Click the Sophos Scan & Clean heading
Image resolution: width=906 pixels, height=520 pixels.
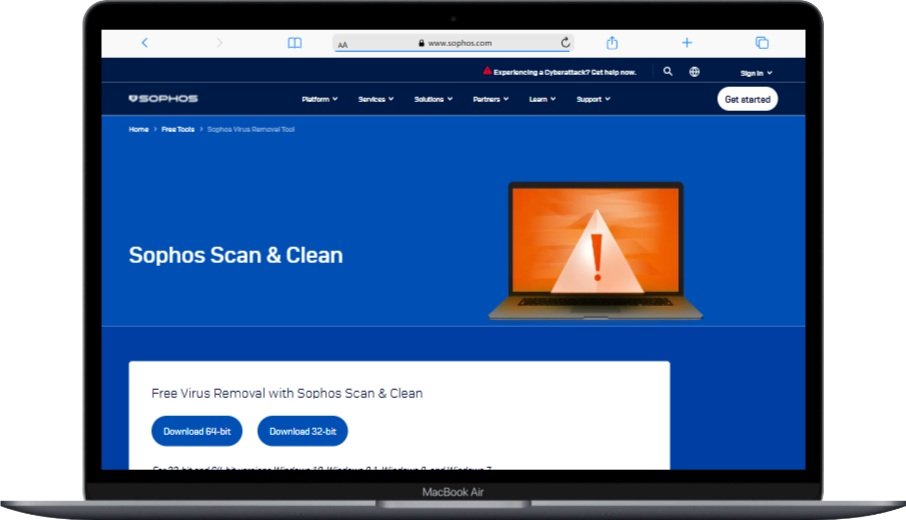tap(236, 255)
